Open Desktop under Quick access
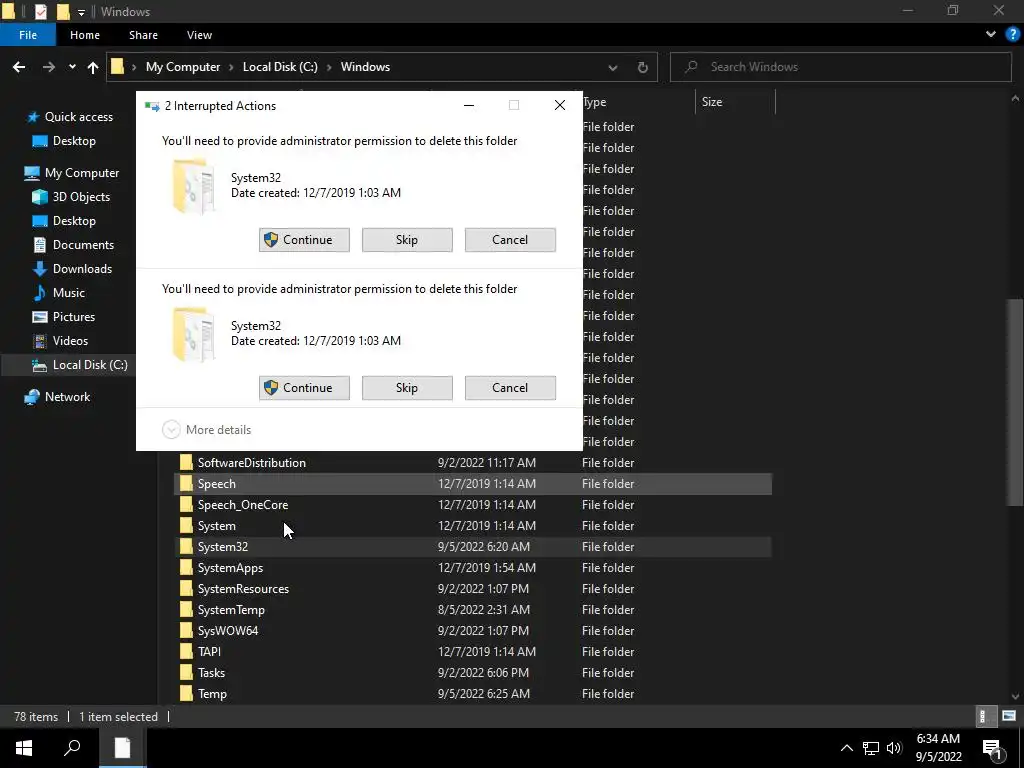This screenshot has width=1024, height=768. pyautogui.click(x=74, y=141)
